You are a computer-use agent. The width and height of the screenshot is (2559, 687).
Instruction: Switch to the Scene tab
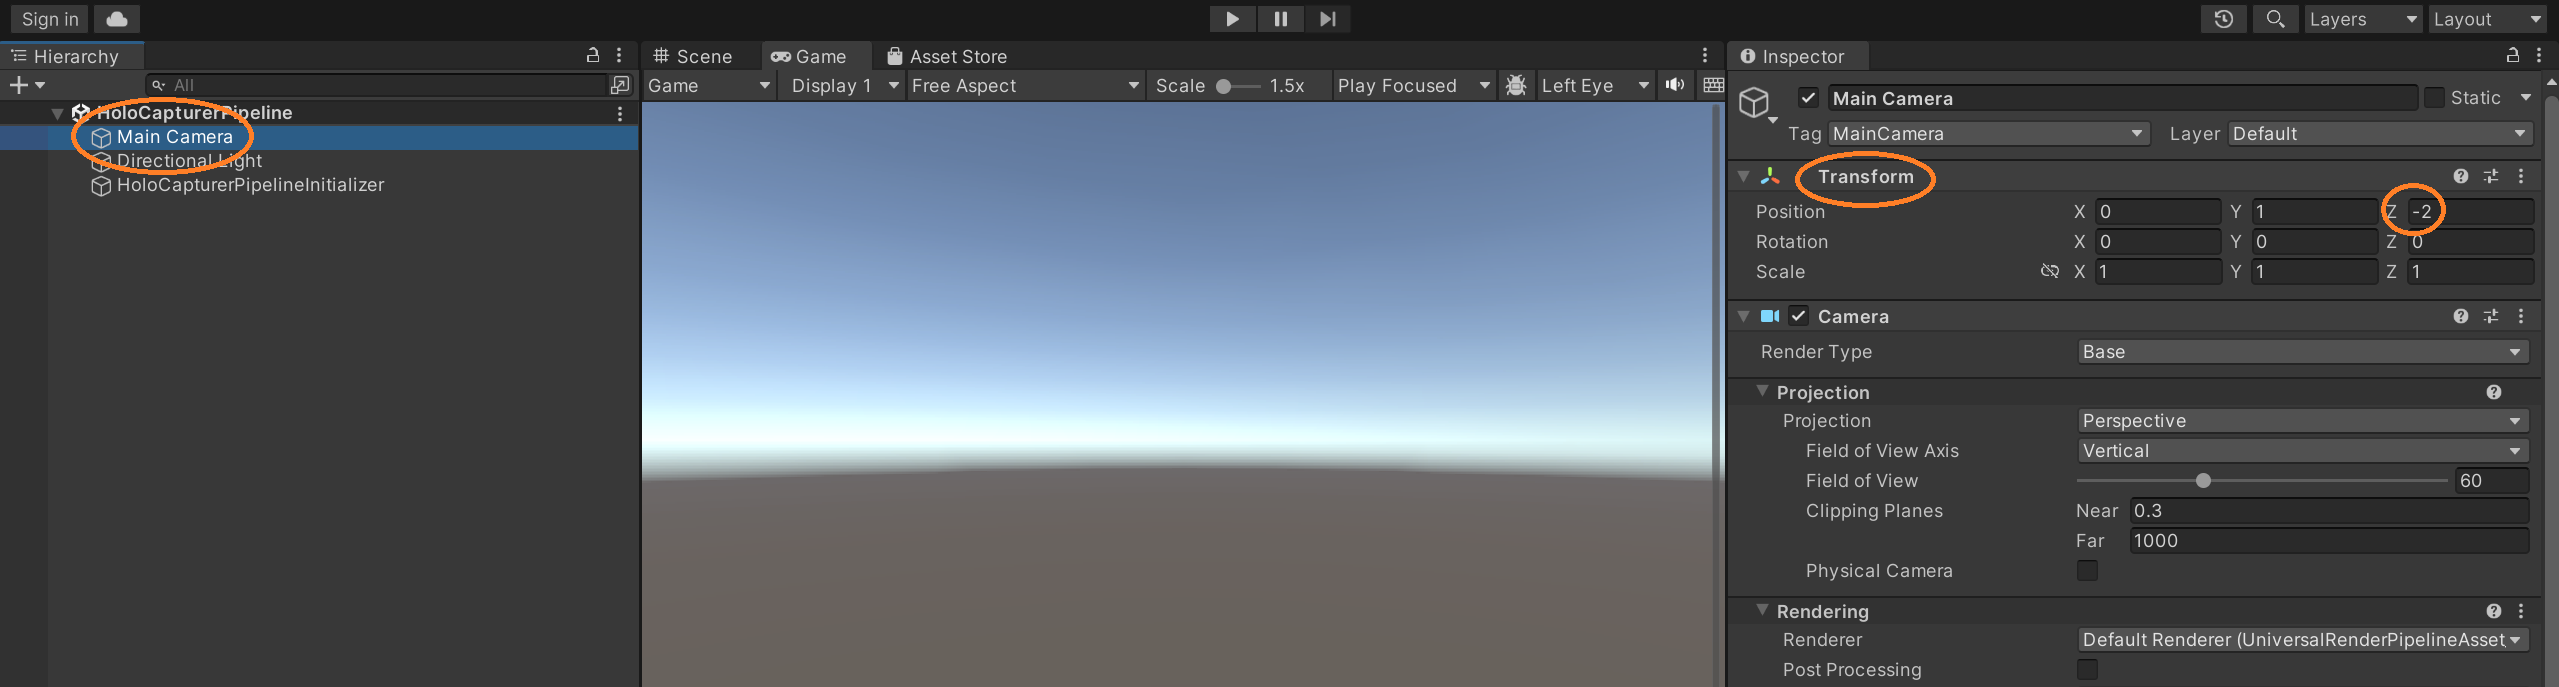point(692,57)
